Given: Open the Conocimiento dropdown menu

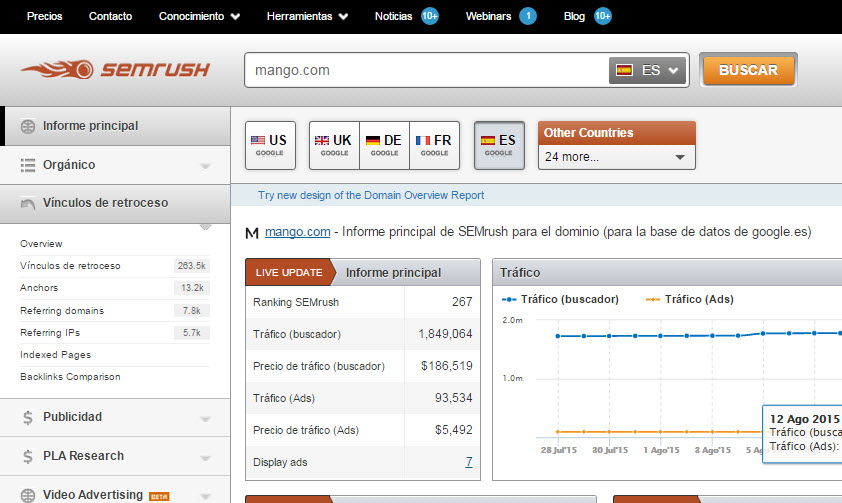Looking at the screenshot, I should (x=199, y=16).
